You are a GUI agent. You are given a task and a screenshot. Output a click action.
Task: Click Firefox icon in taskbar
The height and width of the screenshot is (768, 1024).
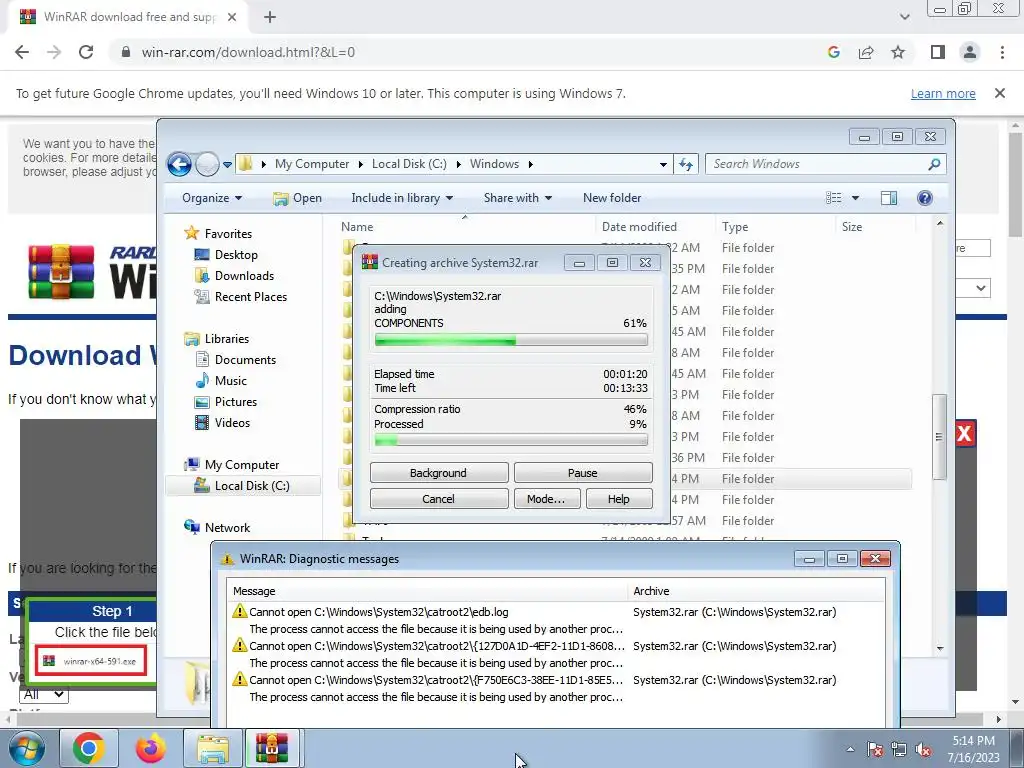(x=150, y=748)
